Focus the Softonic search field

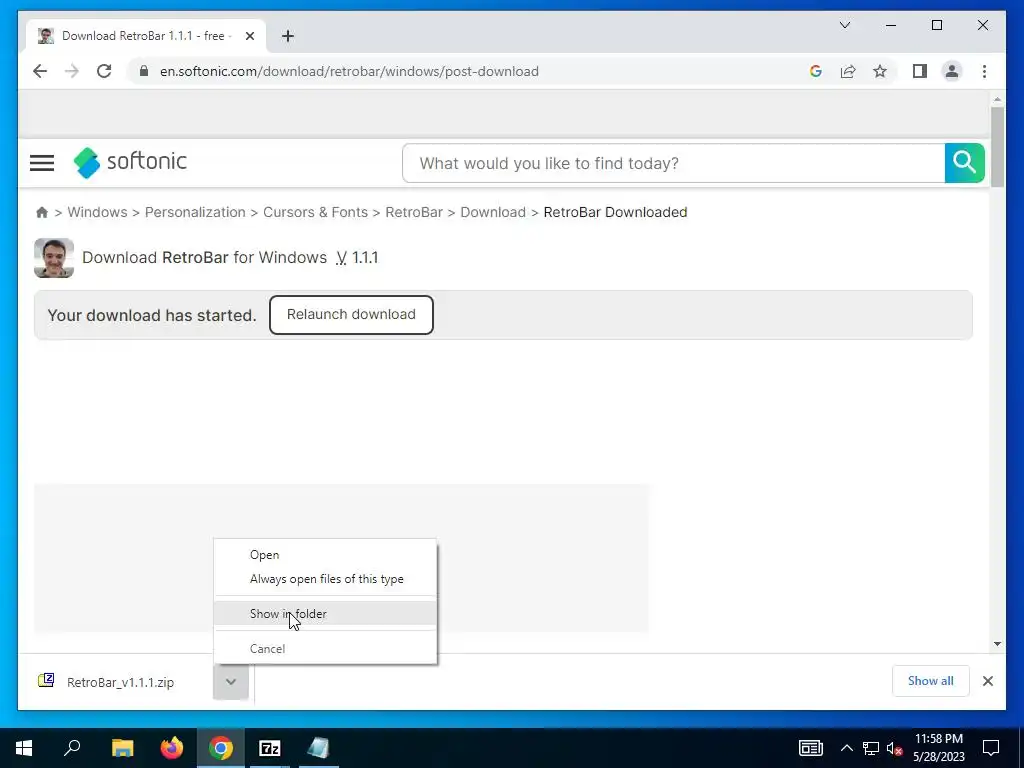[673, 163]
